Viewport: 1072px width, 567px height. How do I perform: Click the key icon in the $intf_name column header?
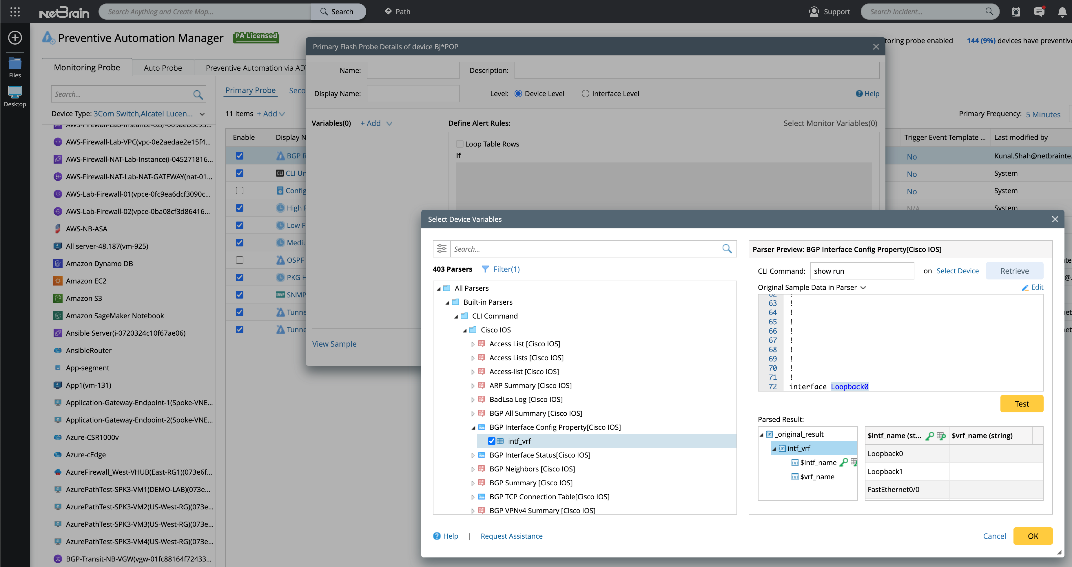930,435
